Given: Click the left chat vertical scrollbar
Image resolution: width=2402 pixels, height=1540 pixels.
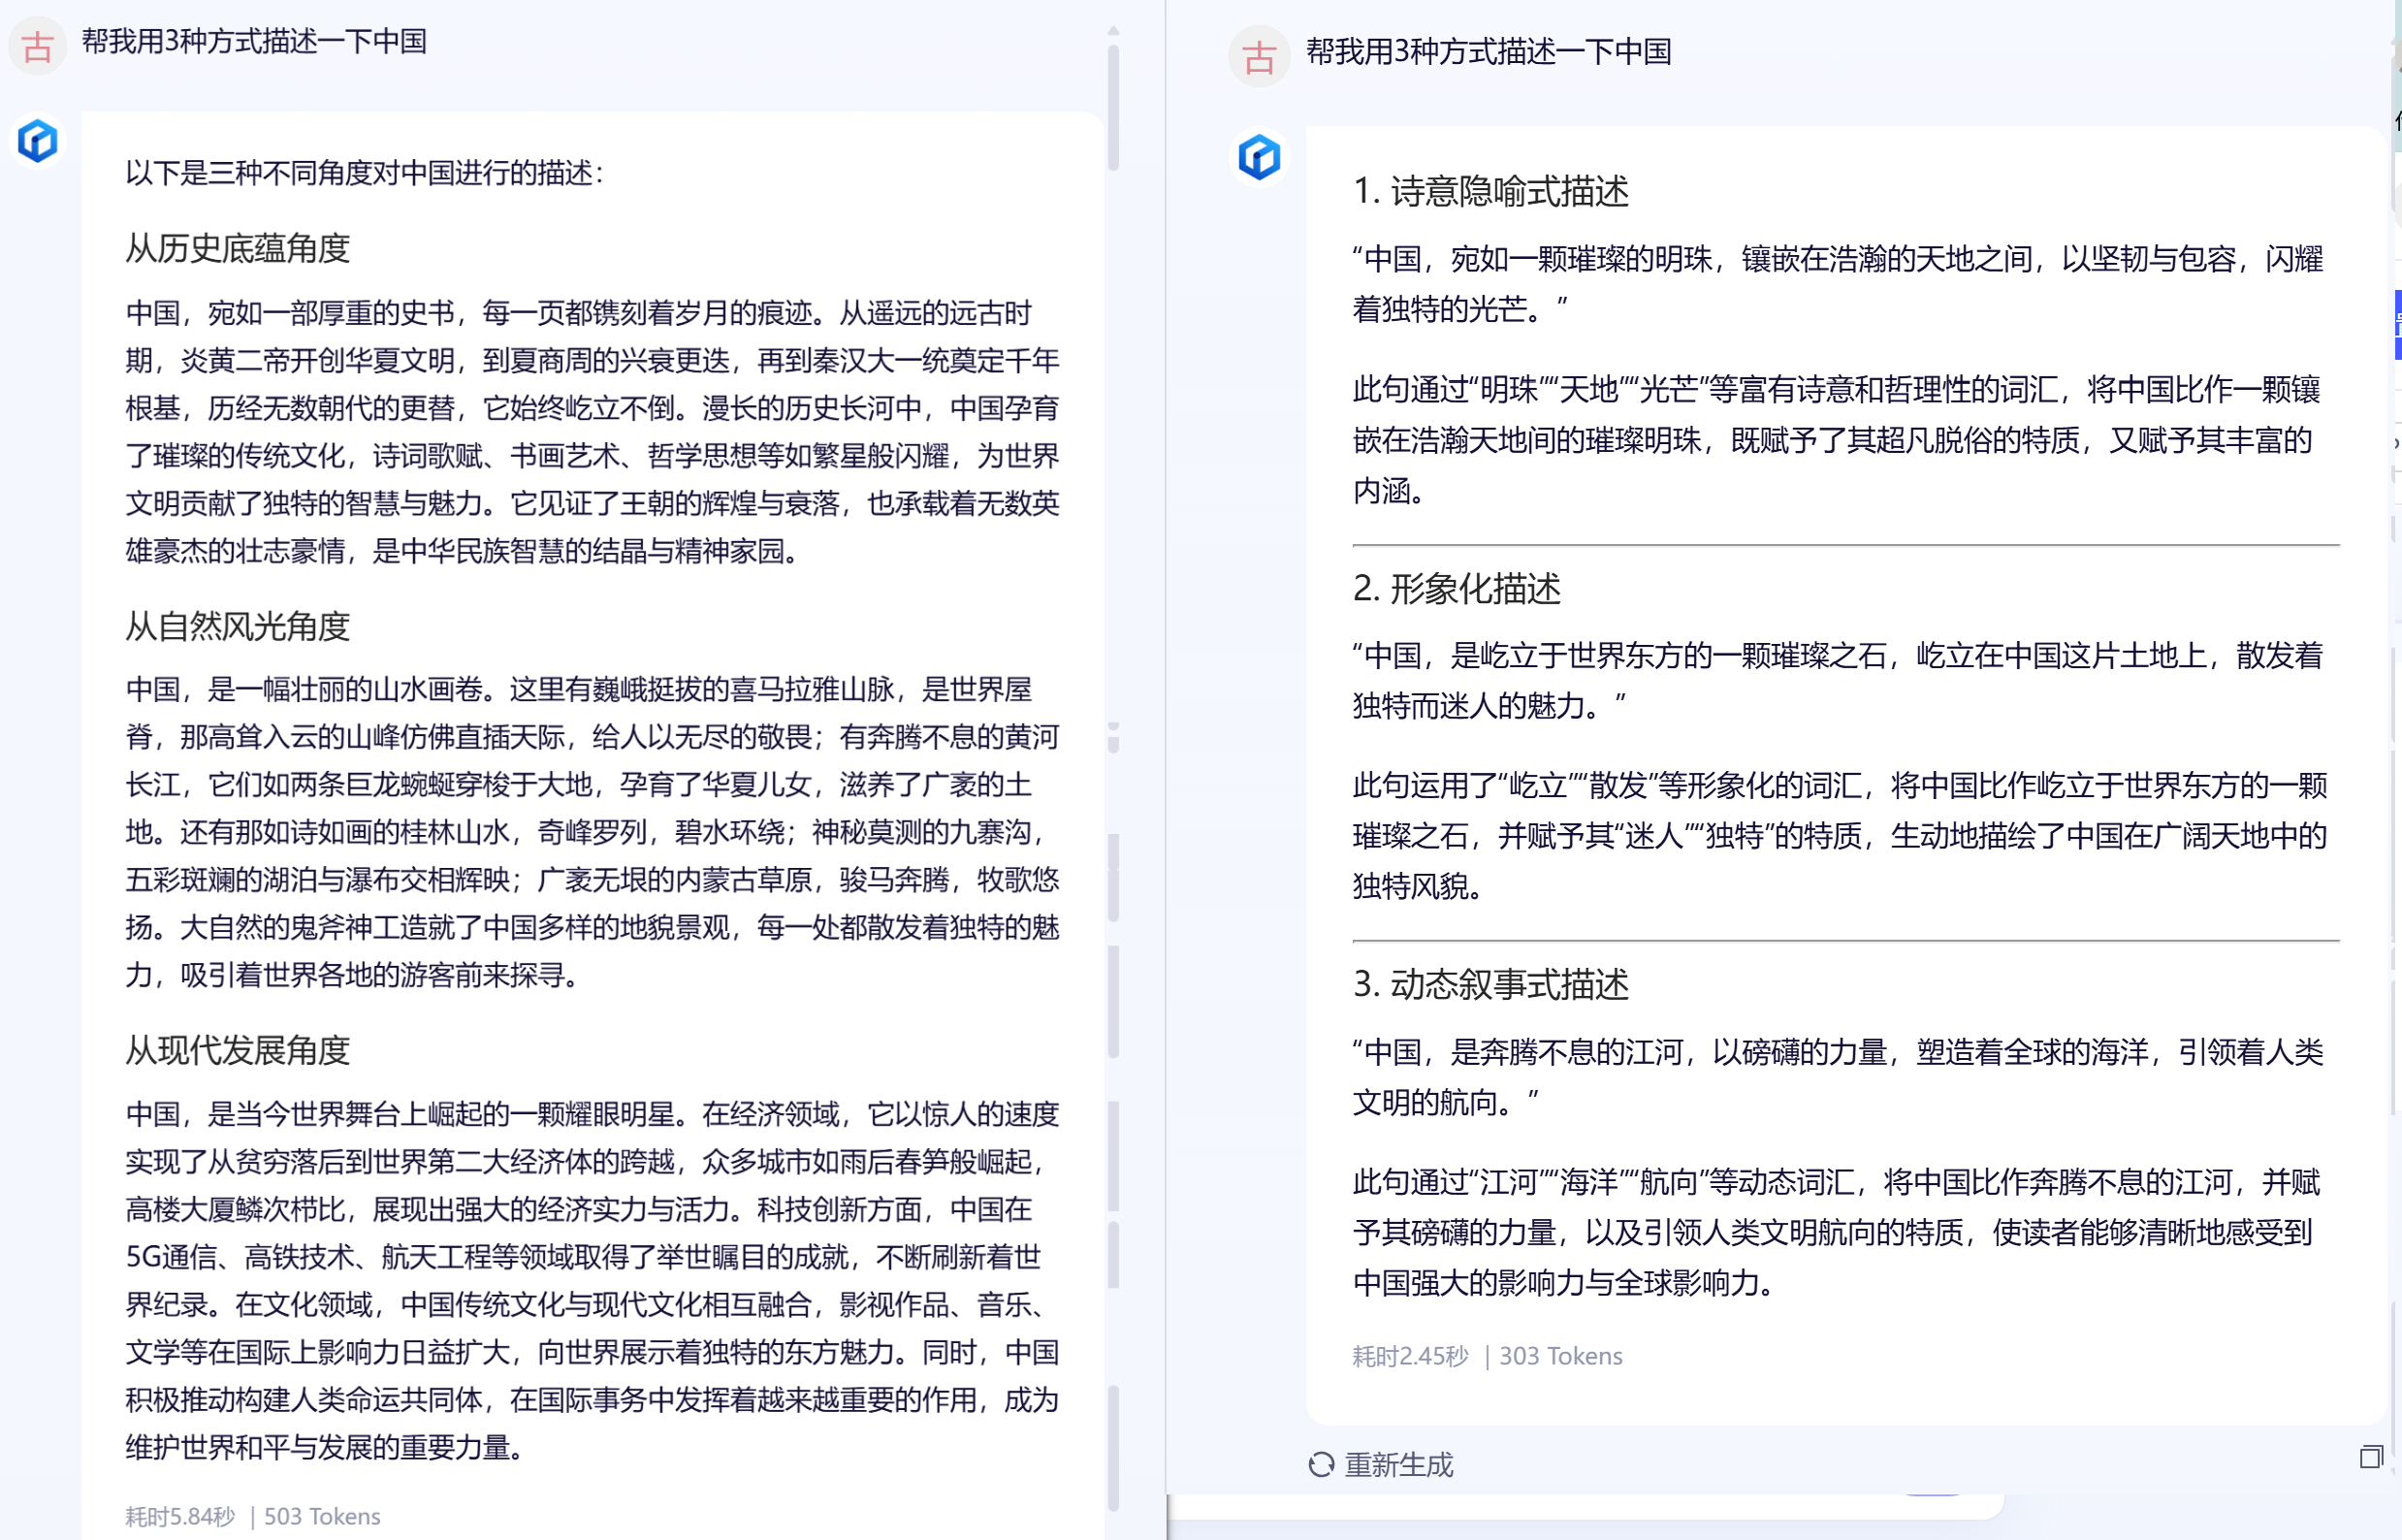Looking at the screenshot, I should (x=1113, y=107).
